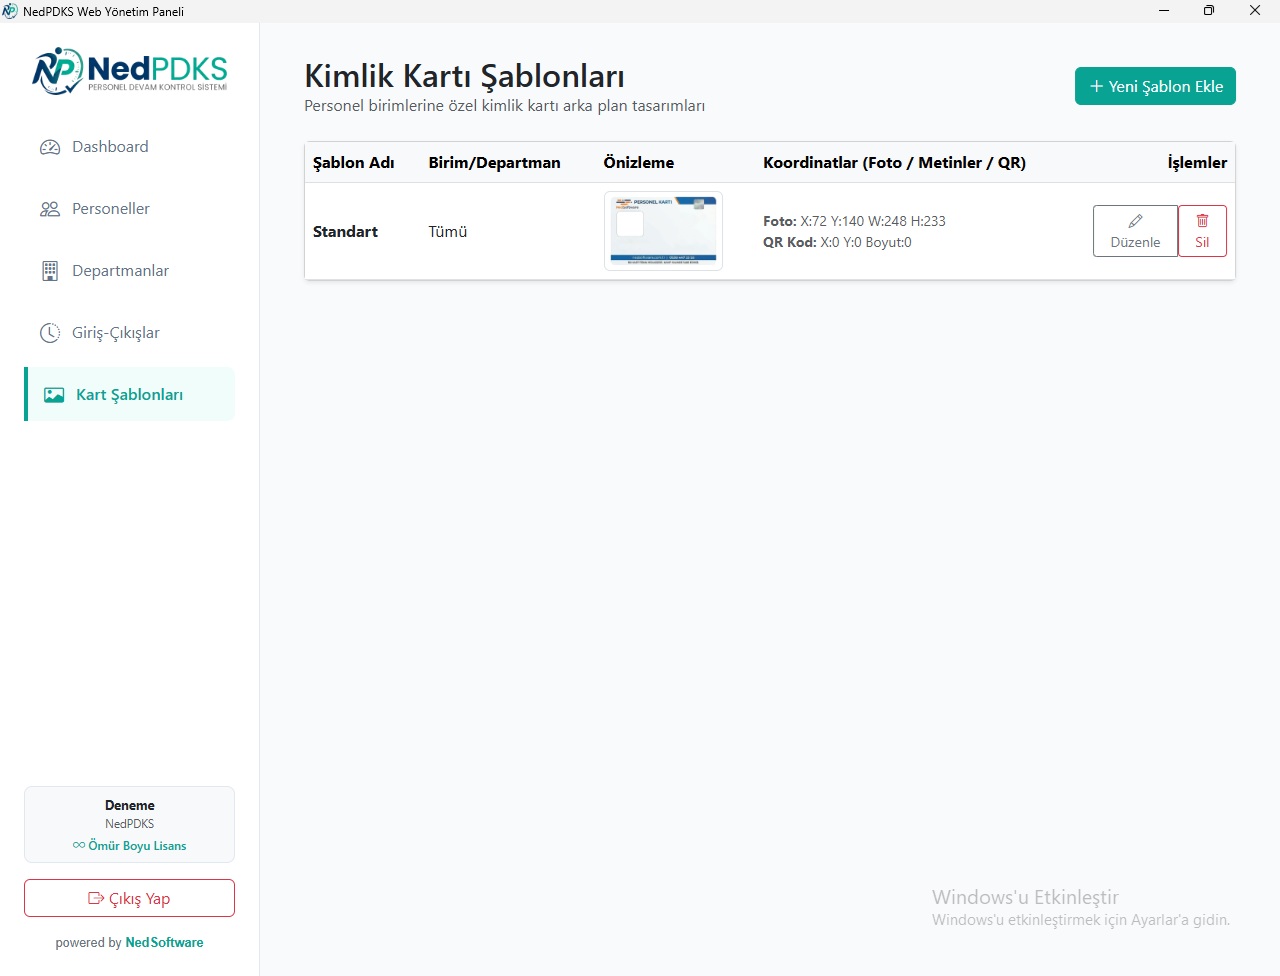Click the Şablon Adı column header
Screen dimensions: 1280x976
pos(354,163)
